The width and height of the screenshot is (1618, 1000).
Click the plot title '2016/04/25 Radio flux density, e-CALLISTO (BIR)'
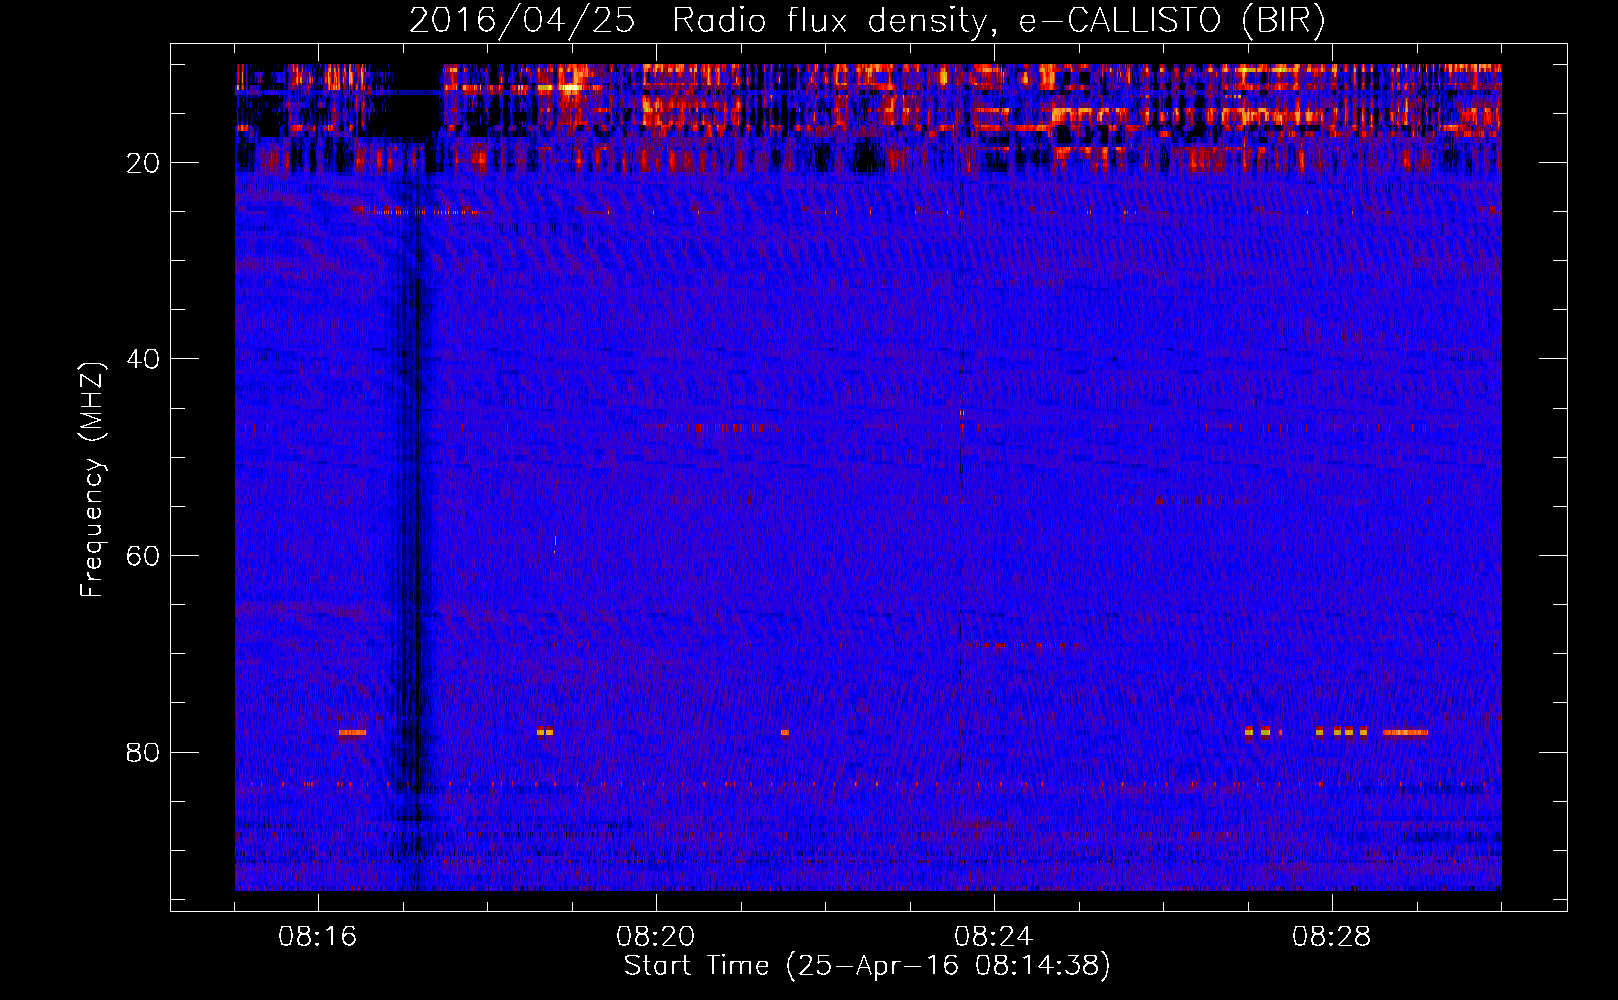coord(867,20)
